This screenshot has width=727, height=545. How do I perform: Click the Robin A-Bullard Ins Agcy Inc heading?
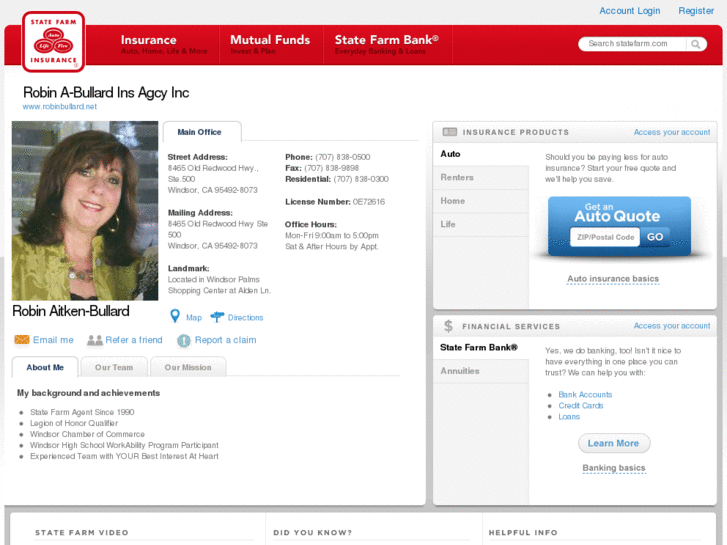[x=106, y=93]
